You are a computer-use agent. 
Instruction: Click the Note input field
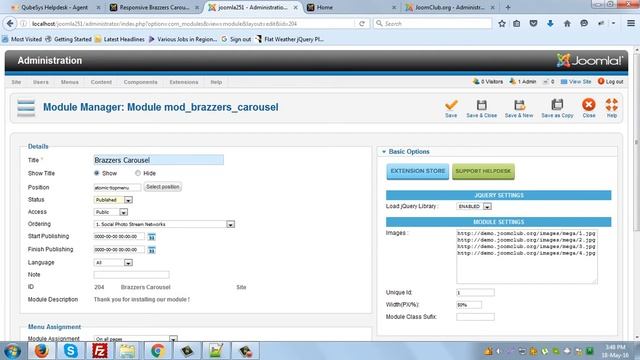click(x=131, y=275)
